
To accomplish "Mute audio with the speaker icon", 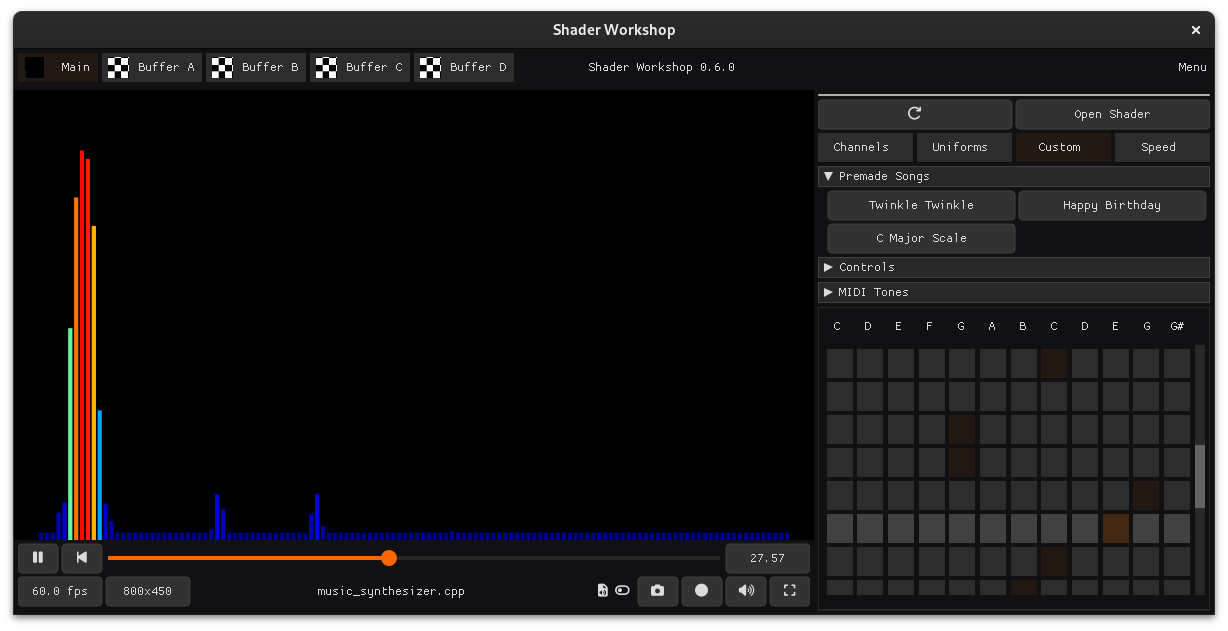I will pos(746,591).
